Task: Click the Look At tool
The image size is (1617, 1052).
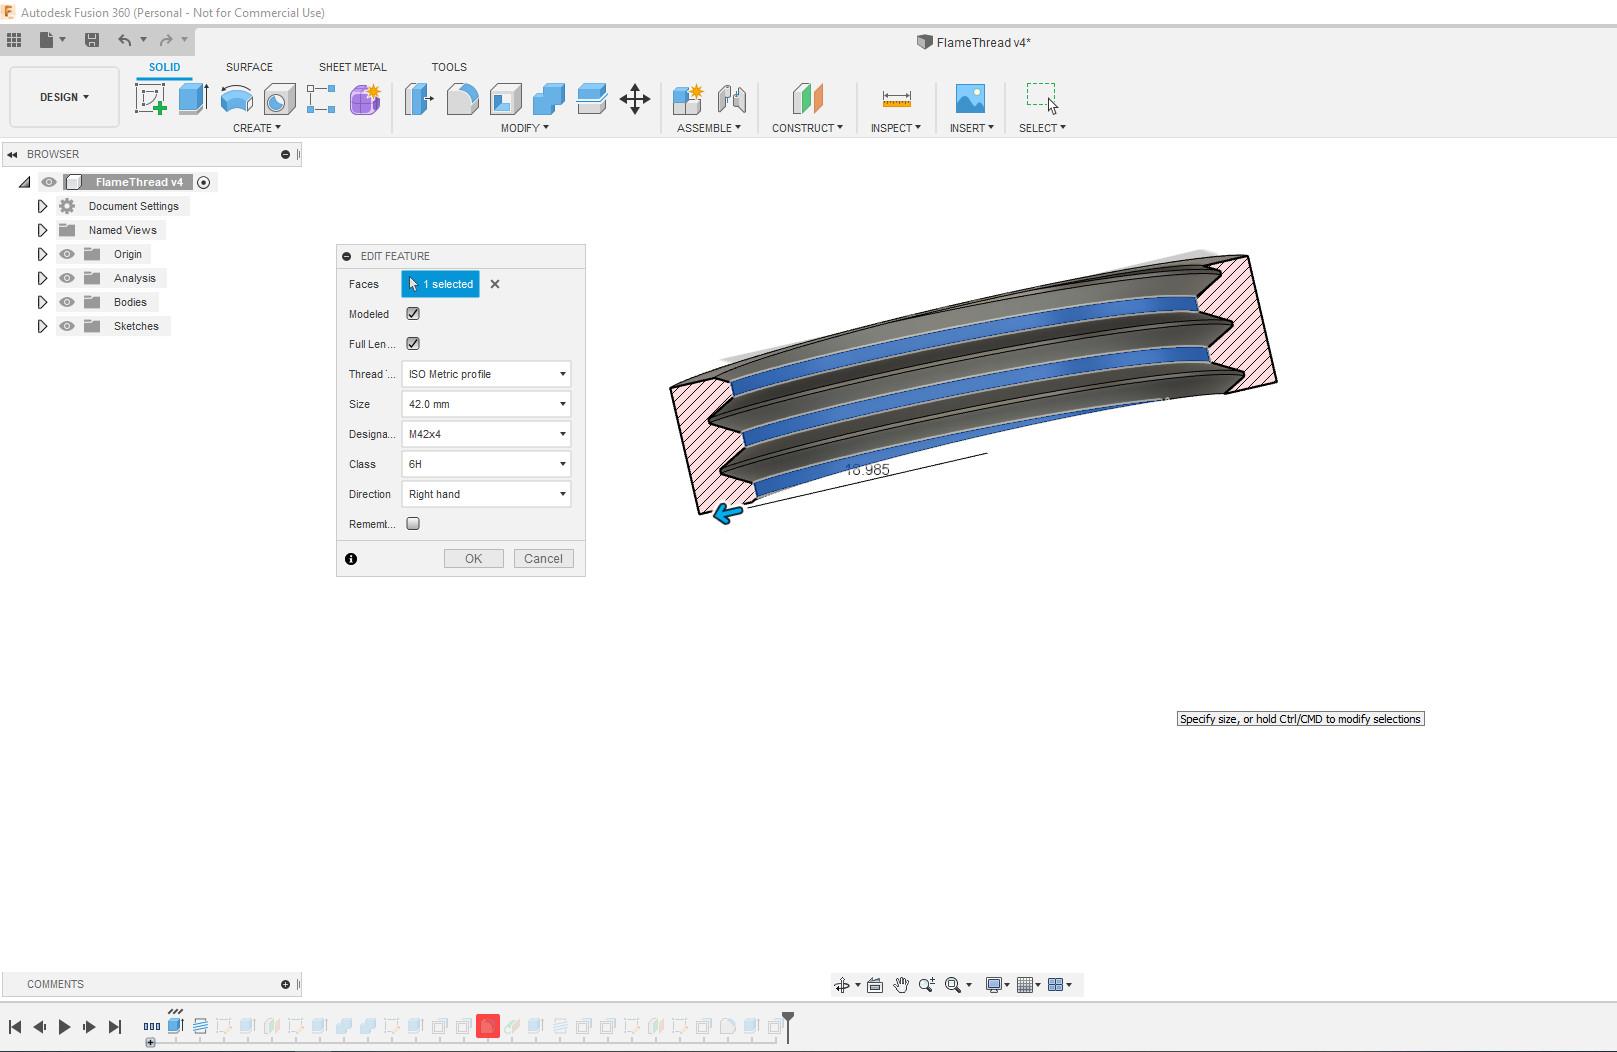Action: tap(875, 985)
